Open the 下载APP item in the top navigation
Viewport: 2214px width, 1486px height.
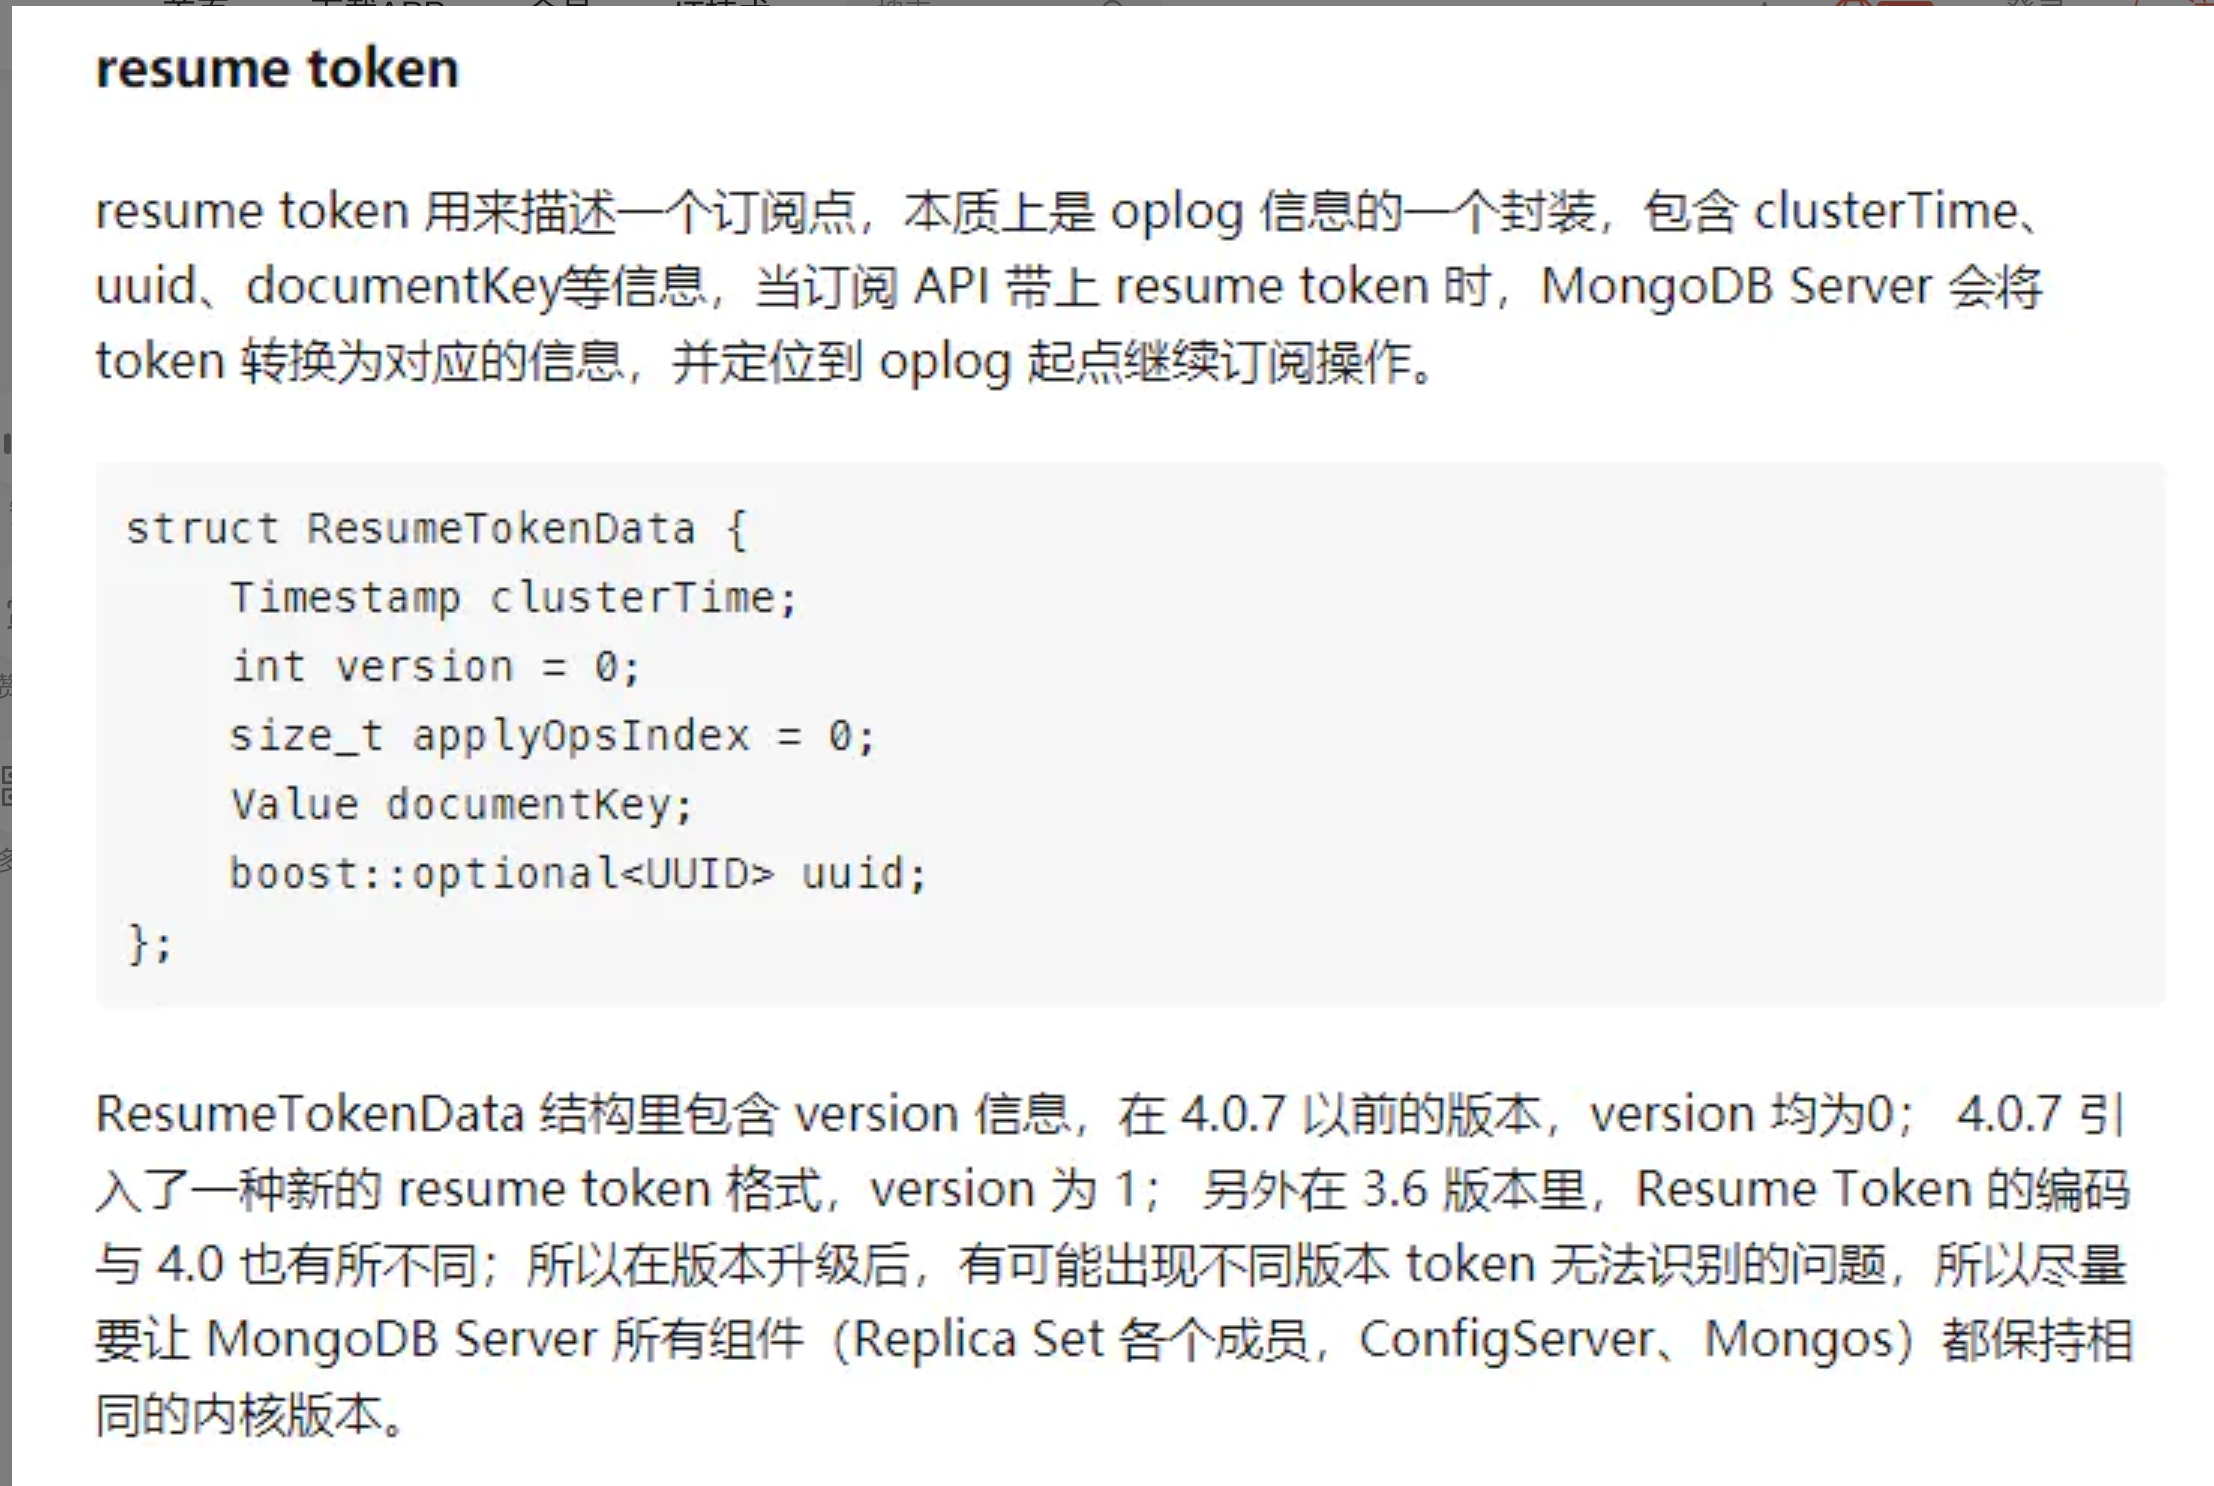377,3
